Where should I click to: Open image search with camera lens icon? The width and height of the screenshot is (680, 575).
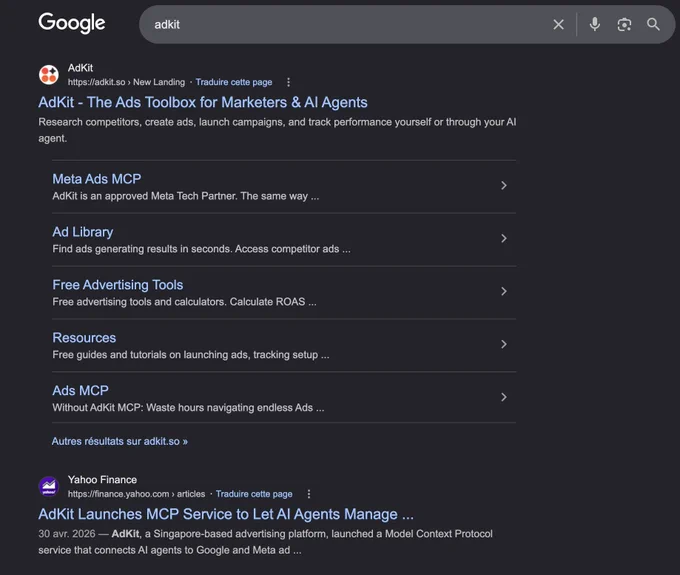pyautogui.click(x=624, y=24)
